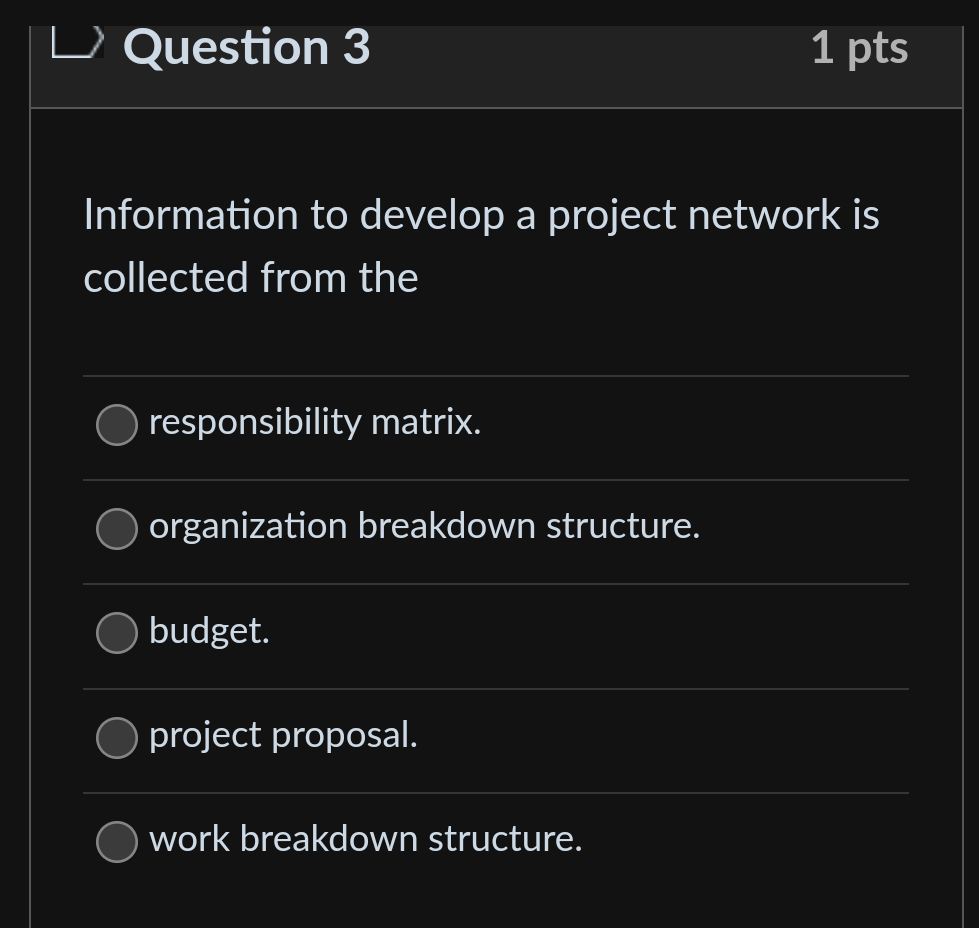Select the budget radio button
The height and width of the screenshot is (928, 979).
click(x=117, y=633)
